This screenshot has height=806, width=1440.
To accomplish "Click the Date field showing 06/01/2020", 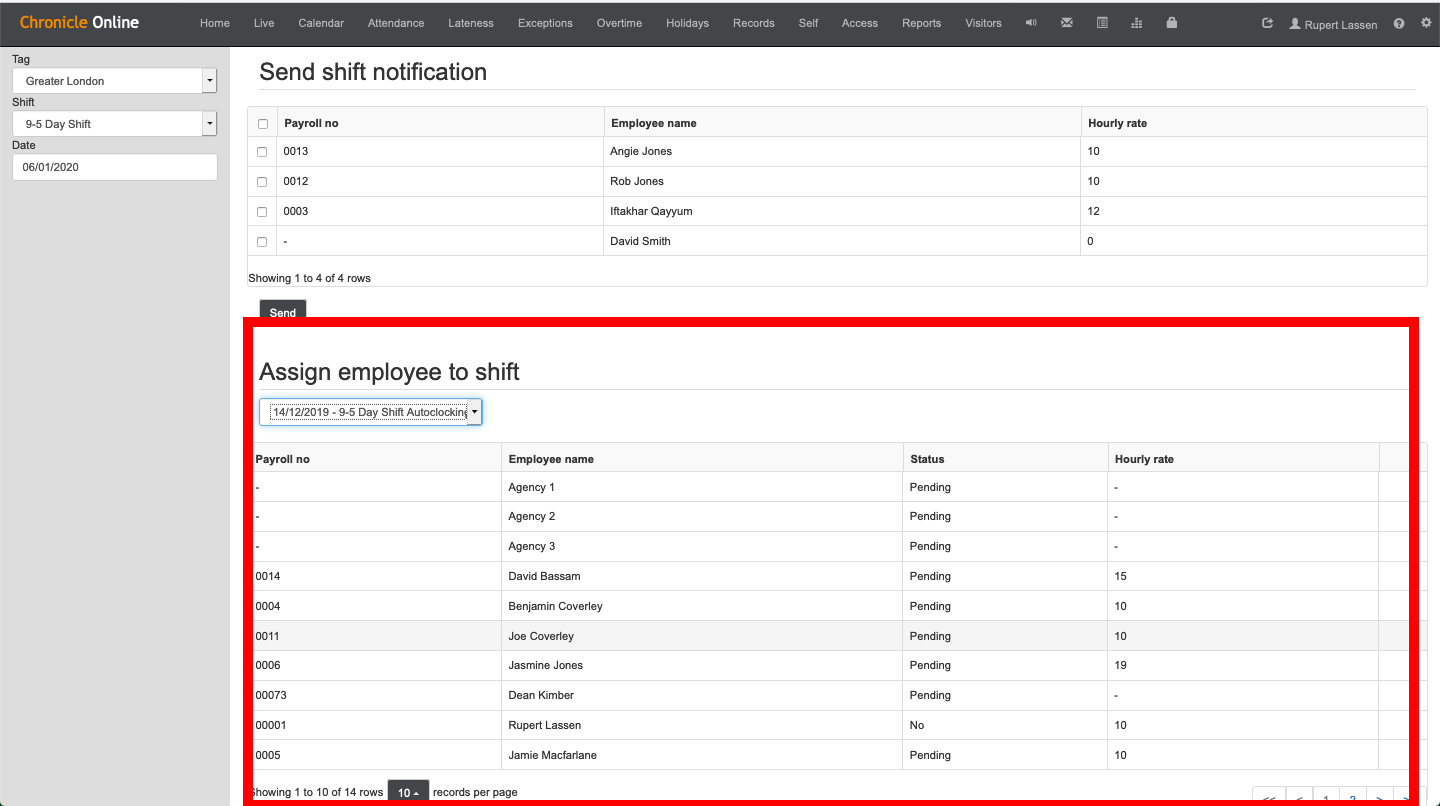I will coord(115,167).
